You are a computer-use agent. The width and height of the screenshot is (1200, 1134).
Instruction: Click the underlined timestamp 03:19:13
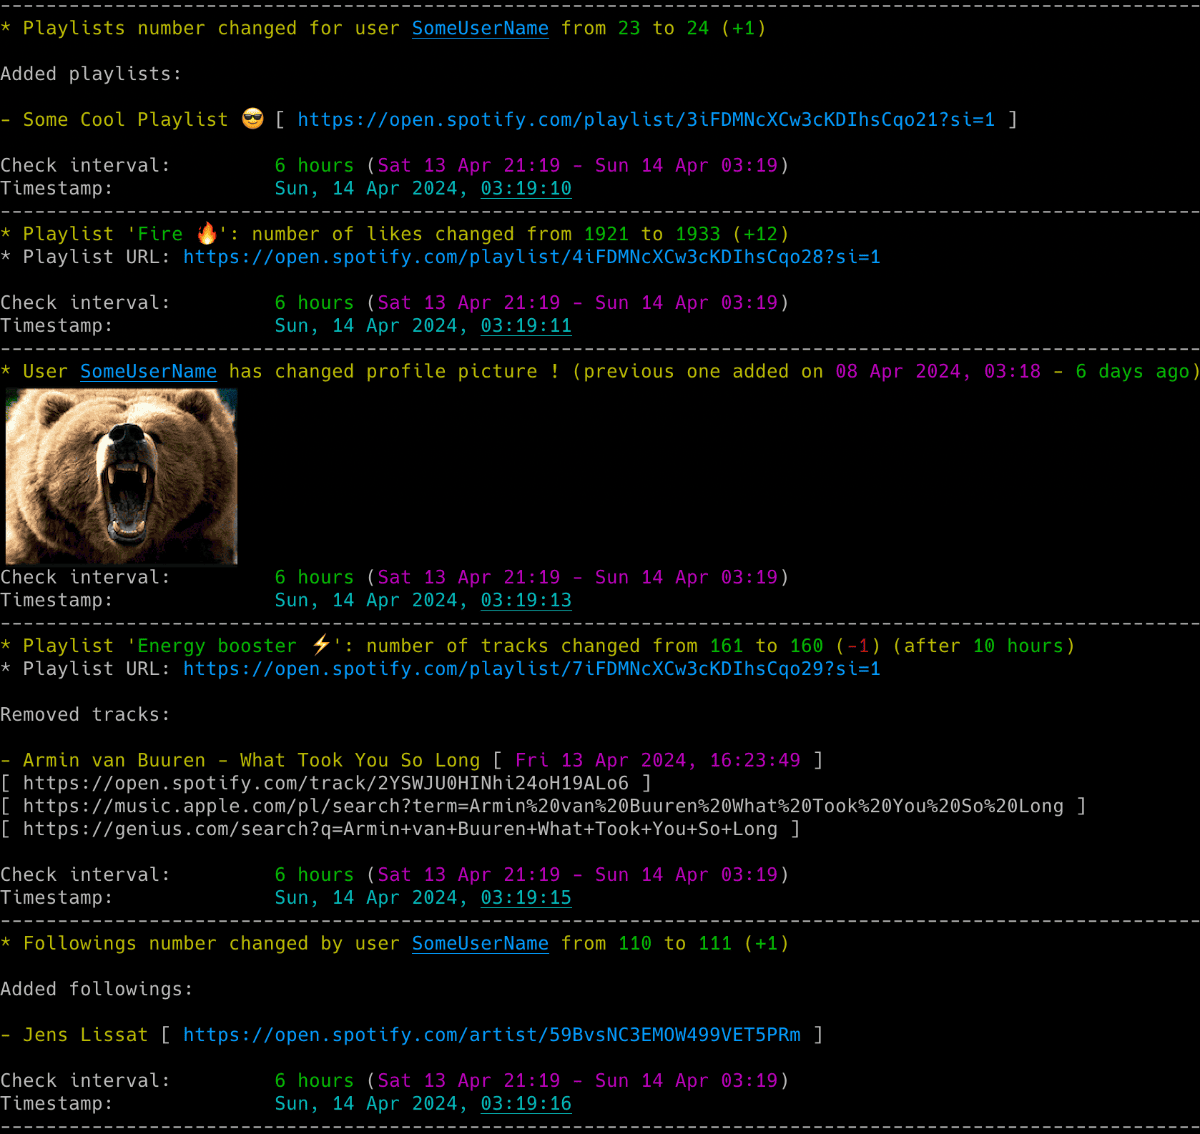(525, 600)
